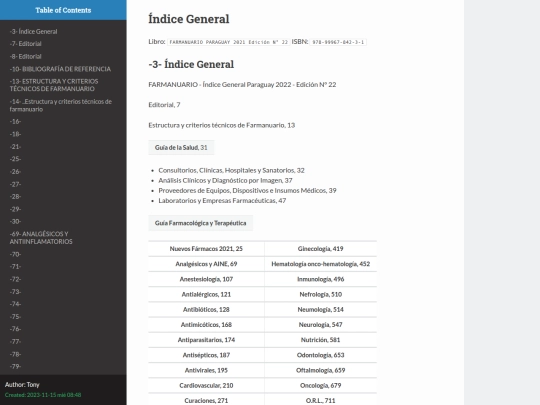Click table cell 'Hematología onco-hematología, 452'
Viewport: 540px width, 405px height.
coord(321,264)
